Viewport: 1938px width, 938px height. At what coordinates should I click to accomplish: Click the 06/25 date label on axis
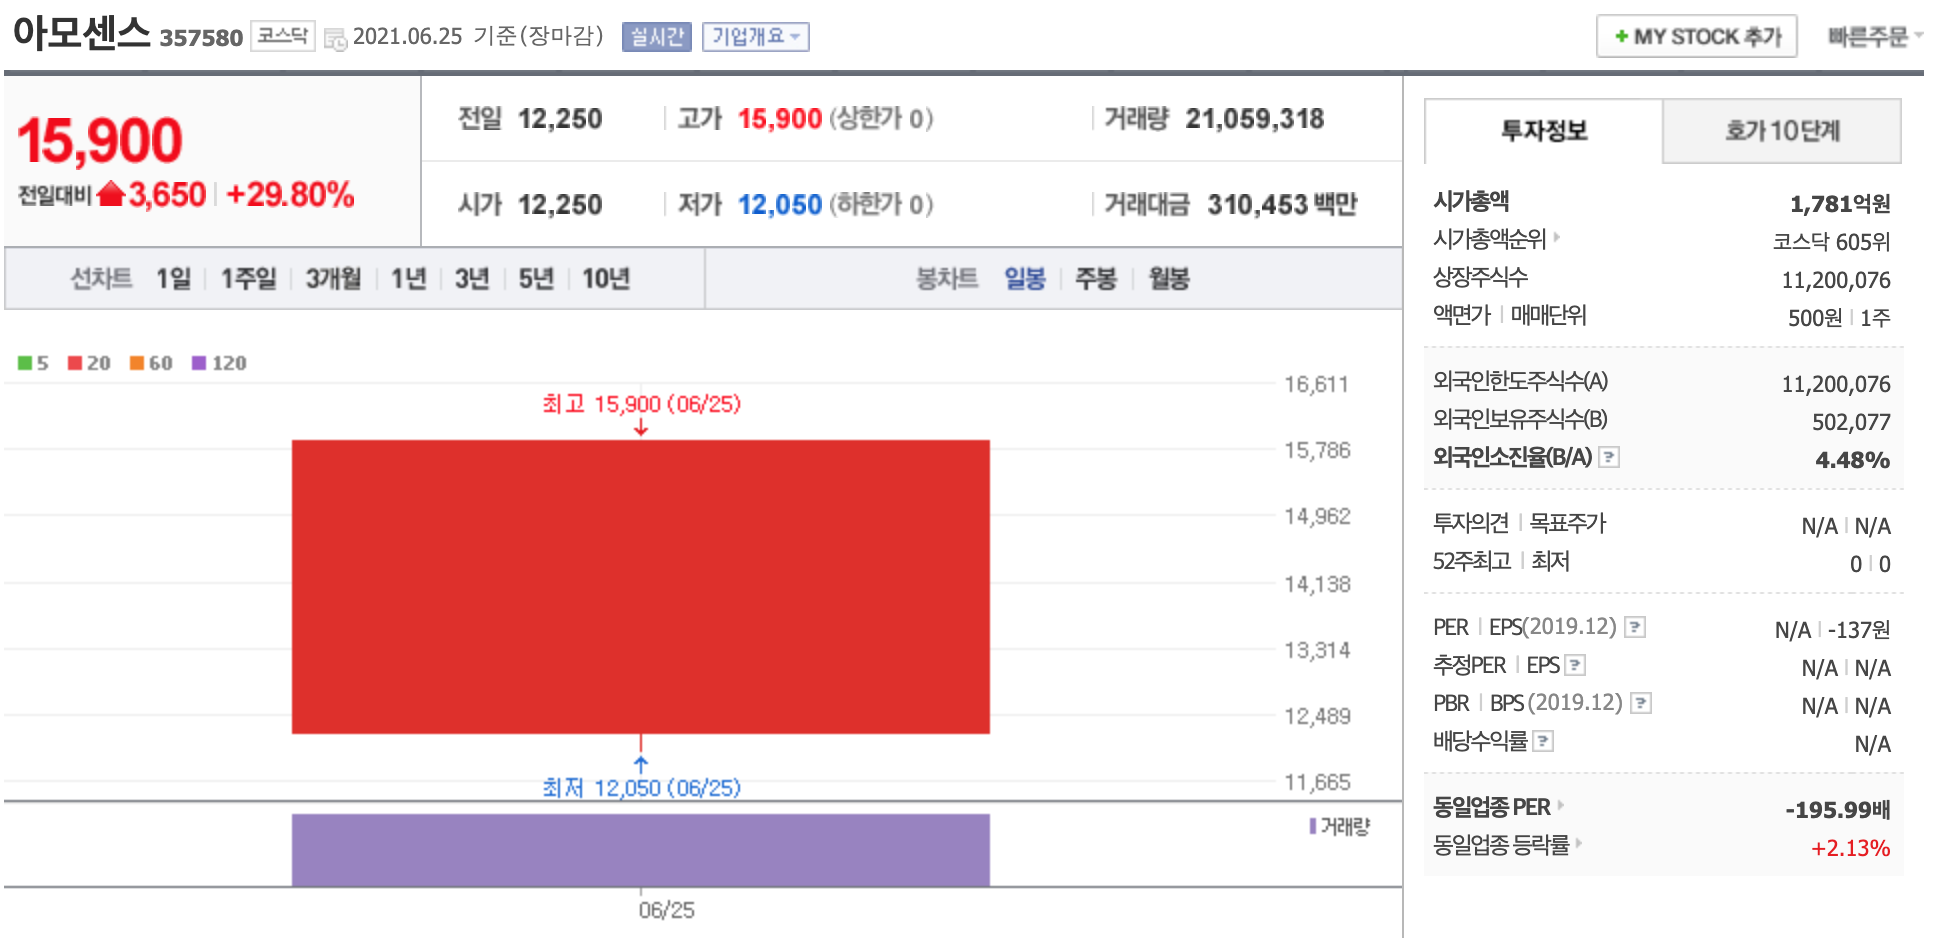coord(667,910)
